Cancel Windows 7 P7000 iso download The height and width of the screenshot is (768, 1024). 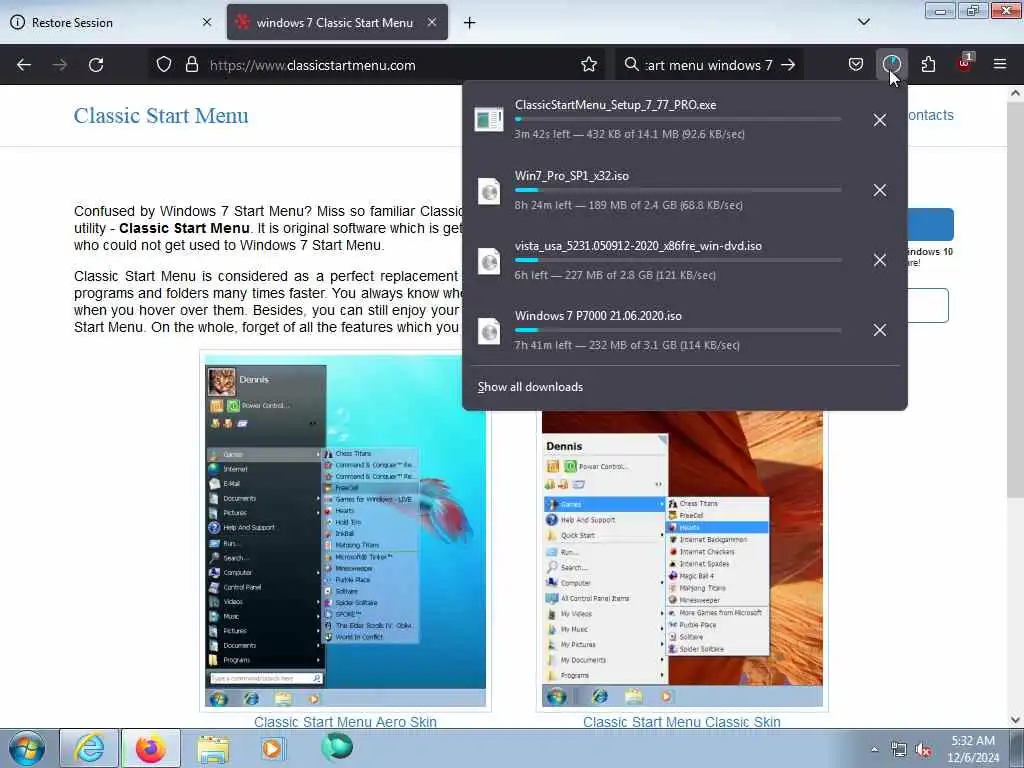coord(880,330)
